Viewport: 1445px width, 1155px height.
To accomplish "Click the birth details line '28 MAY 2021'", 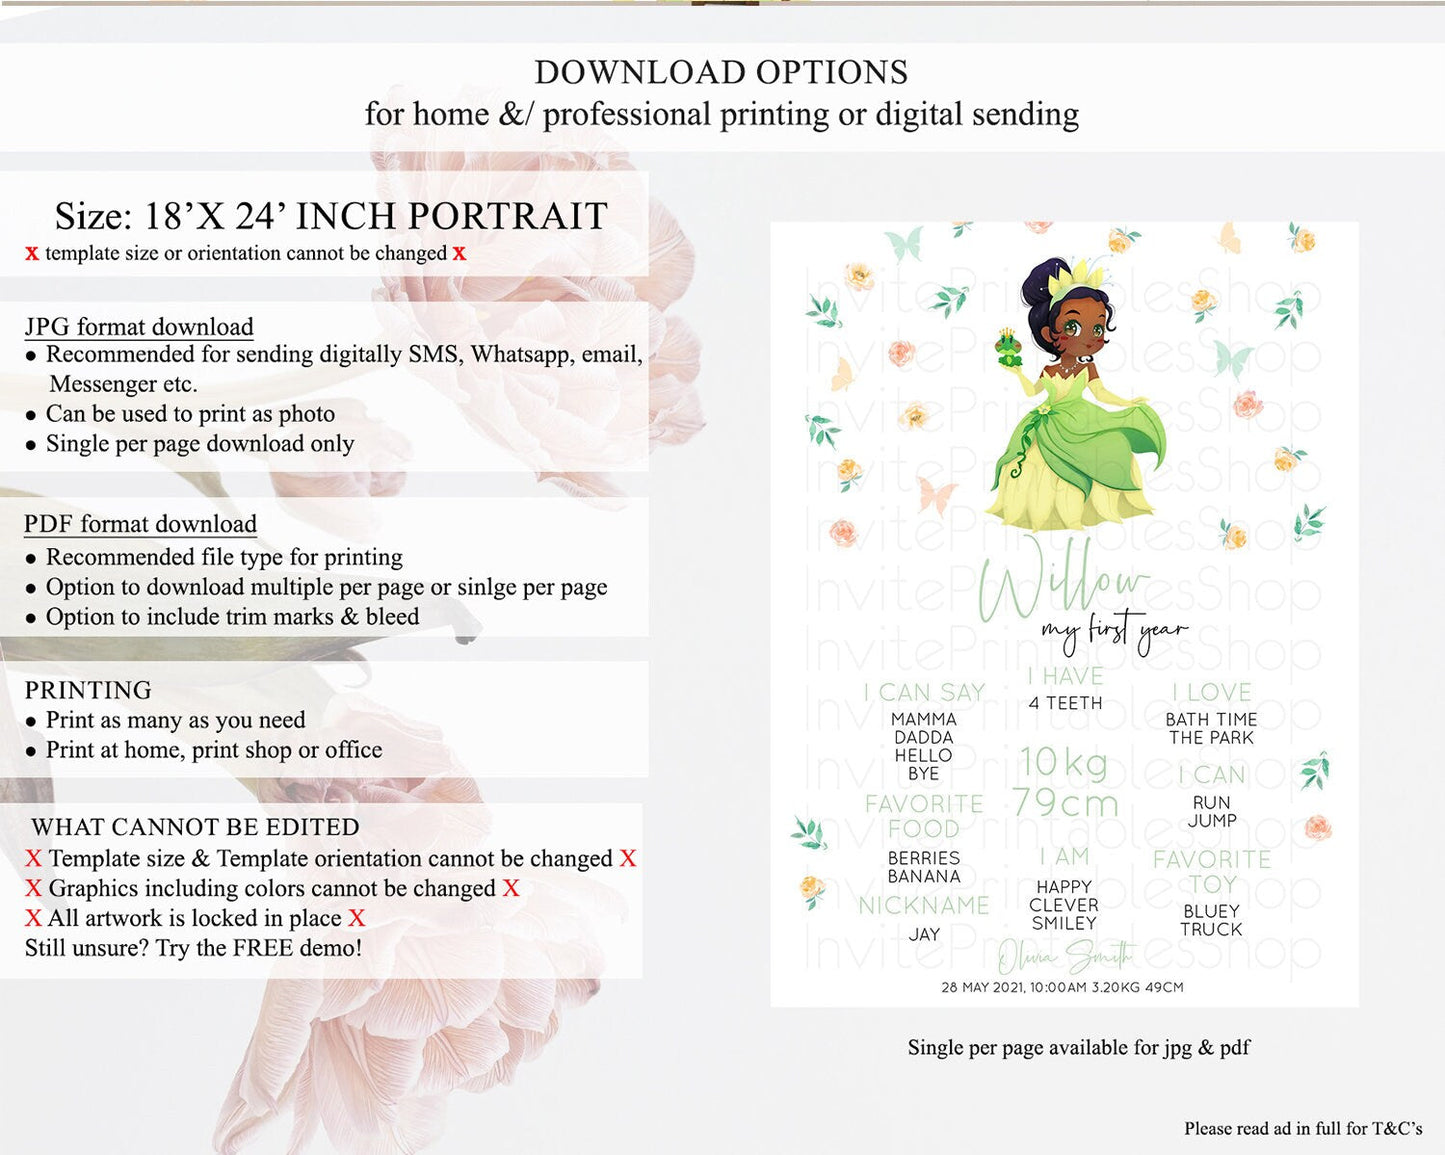I will click(x=1062, y=987).
